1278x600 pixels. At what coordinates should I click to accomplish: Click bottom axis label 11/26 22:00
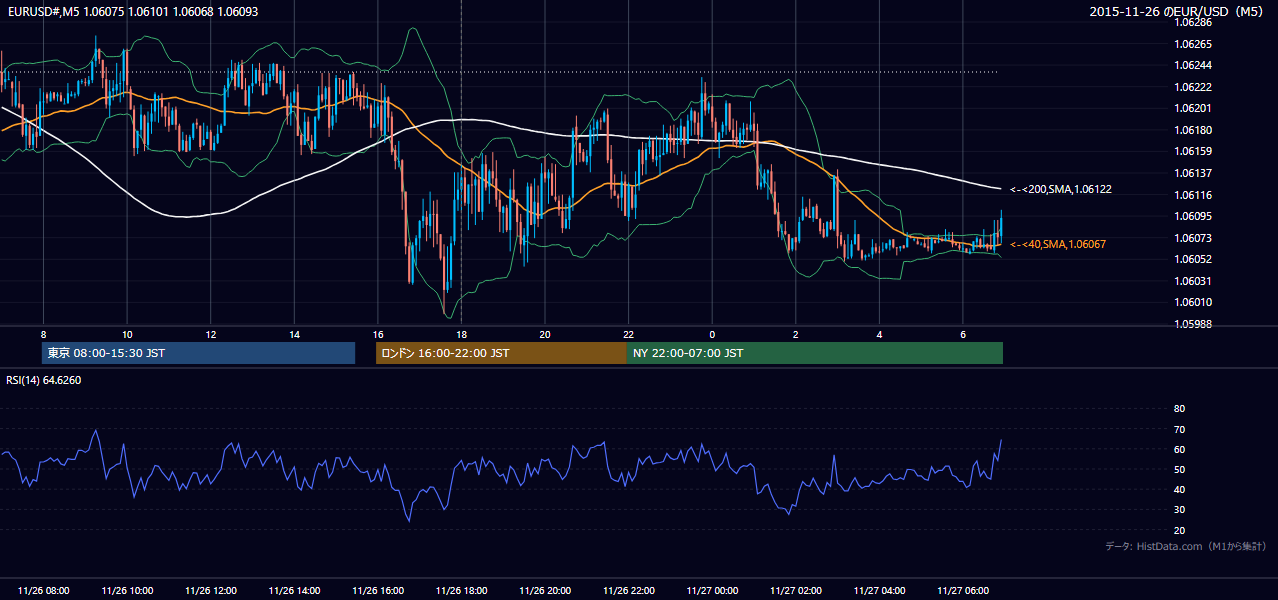click(628, 591)
